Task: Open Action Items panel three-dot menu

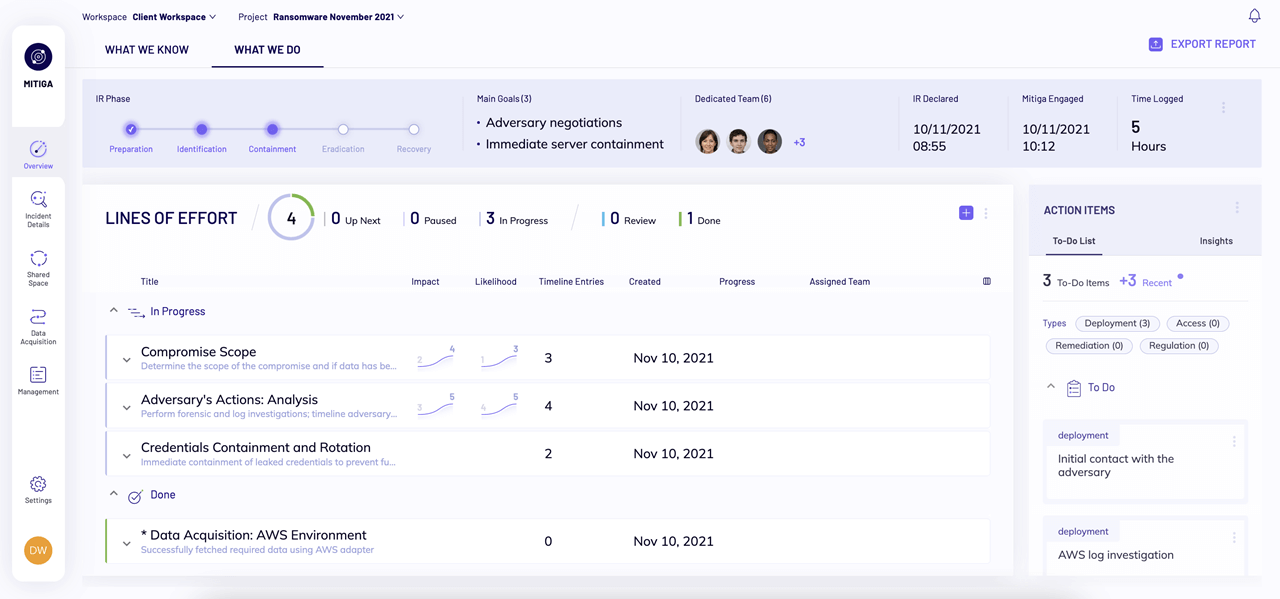Action: click(x=1237, y=208)
